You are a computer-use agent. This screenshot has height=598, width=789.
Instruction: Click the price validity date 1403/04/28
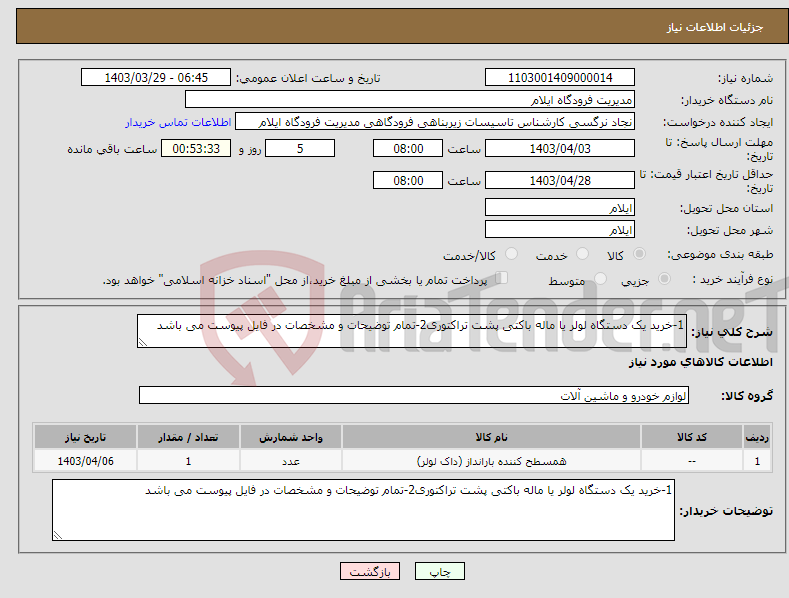pos(560,180)
